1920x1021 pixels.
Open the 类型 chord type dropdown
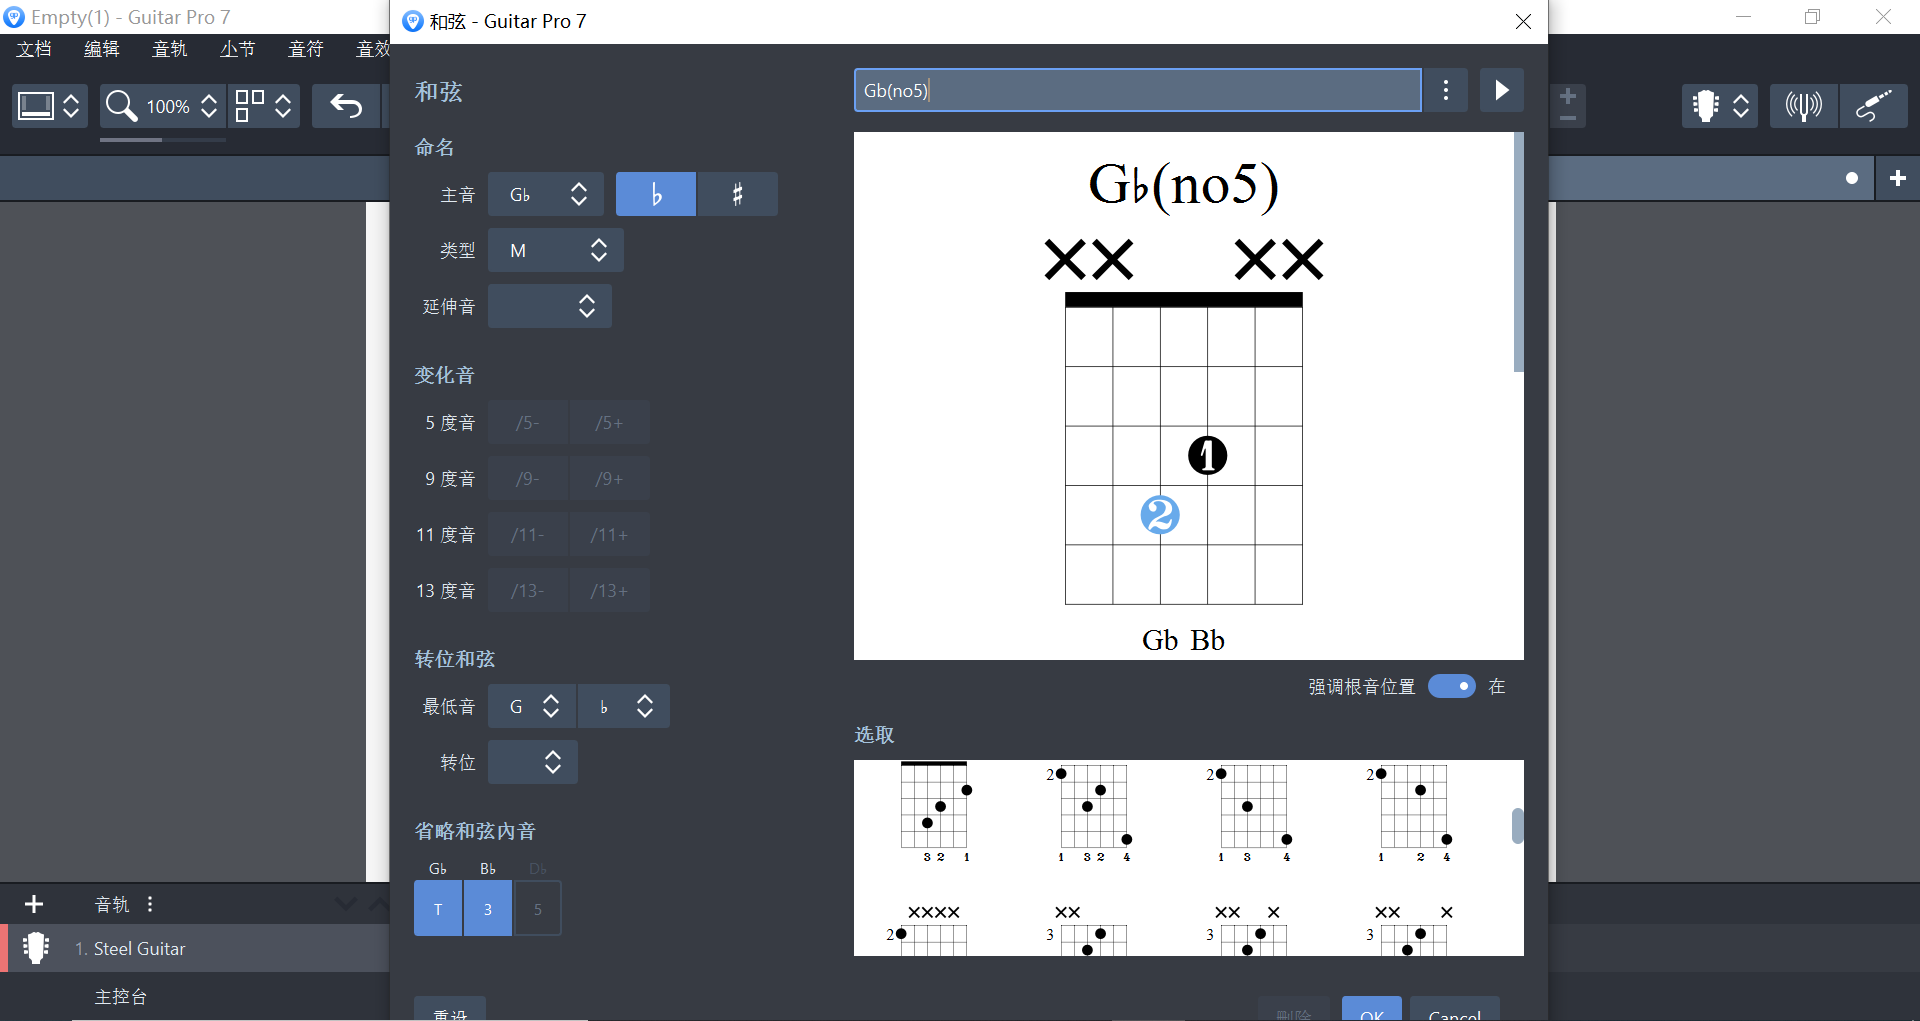tap(555, 250)
